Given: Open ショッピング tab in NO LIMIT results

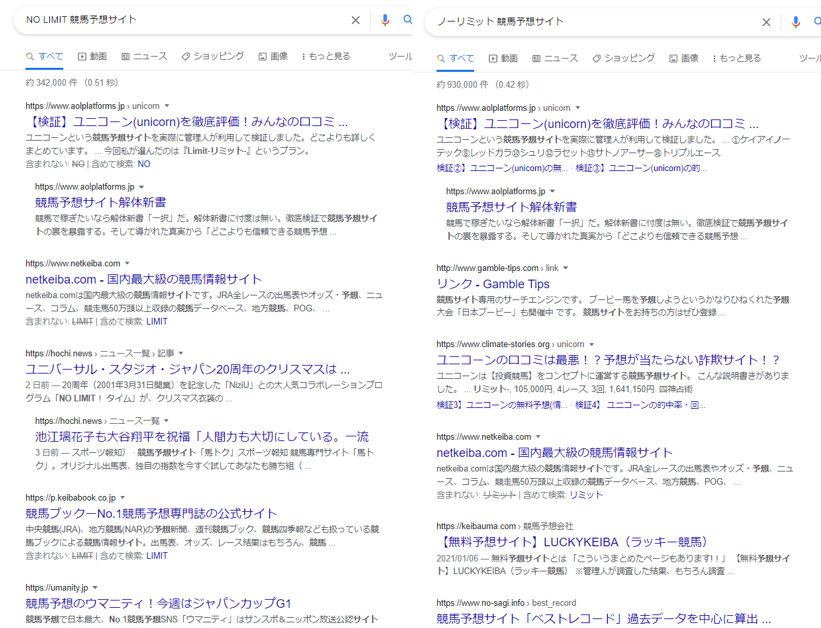Looking at the screenshot, I should coord(213,57).
